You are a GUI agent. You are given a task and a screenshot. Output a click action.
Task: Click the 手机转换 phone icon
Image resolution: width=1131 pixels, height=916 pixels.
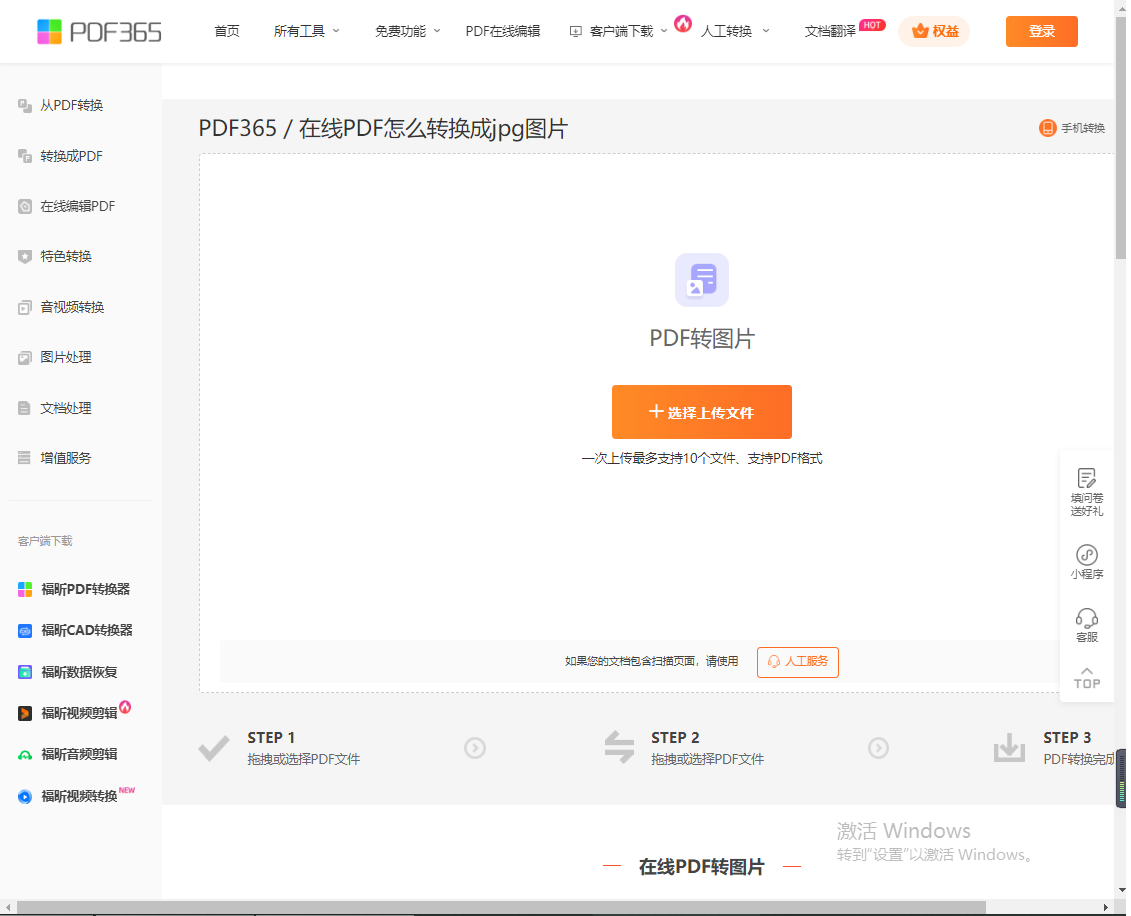1047,128
